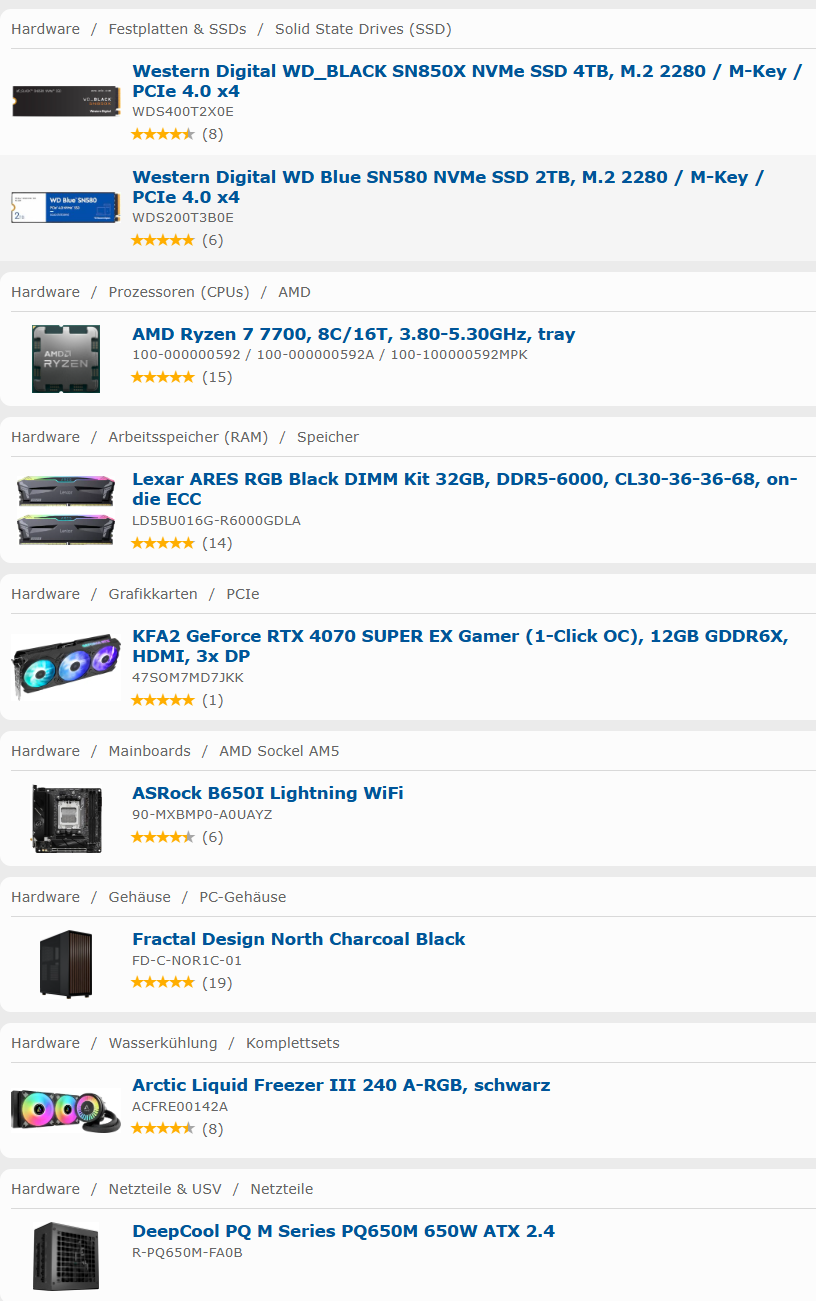Select part number WDS400T2X0E text
This screenshot has width=816, height=1301.
183,112
